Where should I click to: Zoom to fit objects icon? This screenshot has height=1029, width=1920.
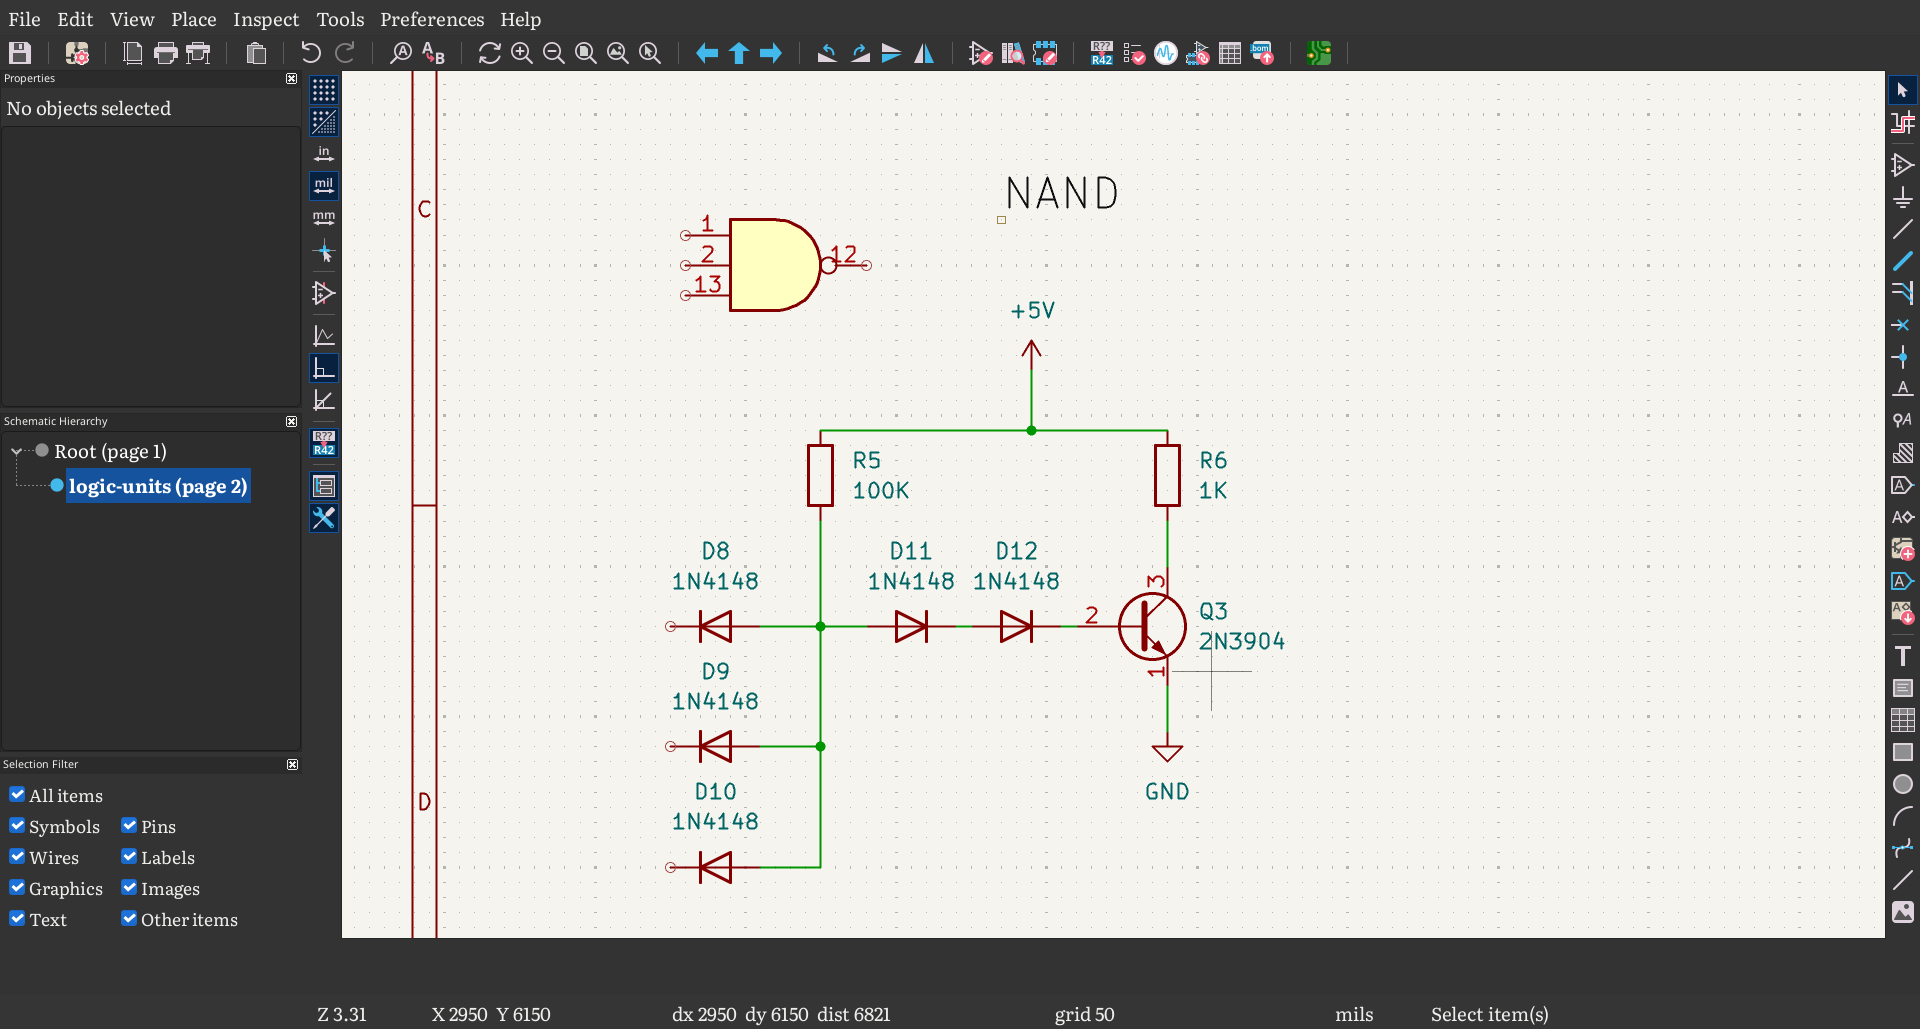618,53
